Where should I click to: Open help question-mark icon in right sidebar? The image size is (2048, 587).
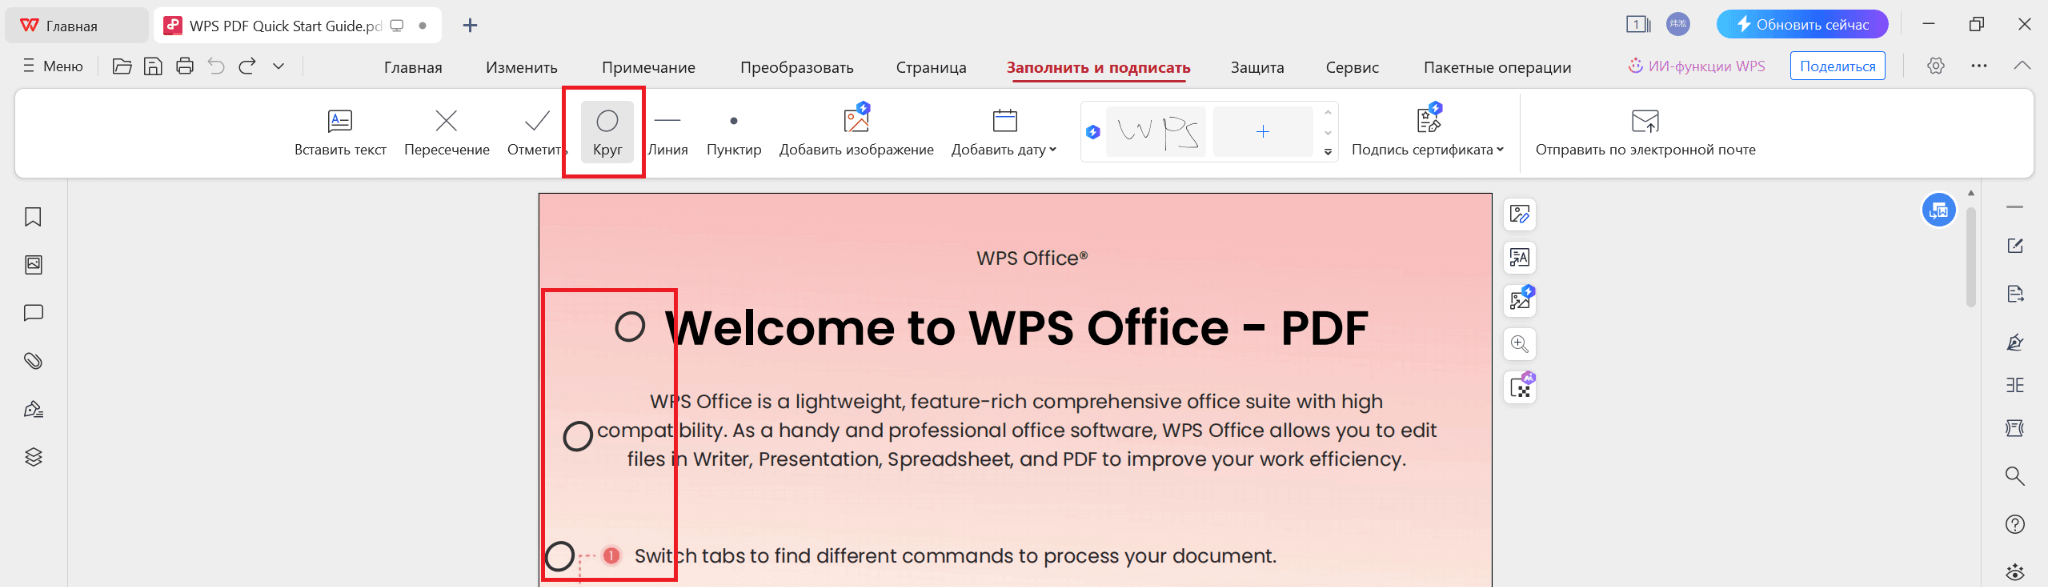click(x=2015, y=524)
